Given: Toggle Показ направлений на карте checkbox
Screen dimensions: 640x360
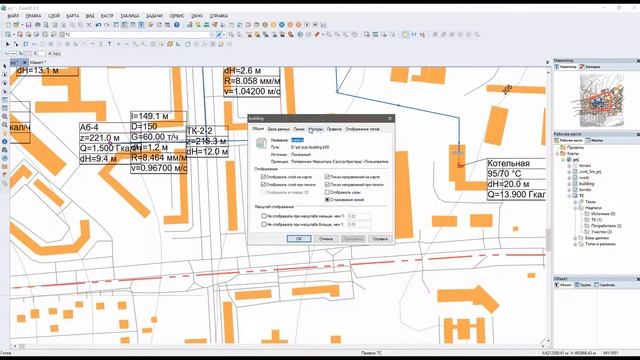Looking at the screenshot, I should click(327, 177).
